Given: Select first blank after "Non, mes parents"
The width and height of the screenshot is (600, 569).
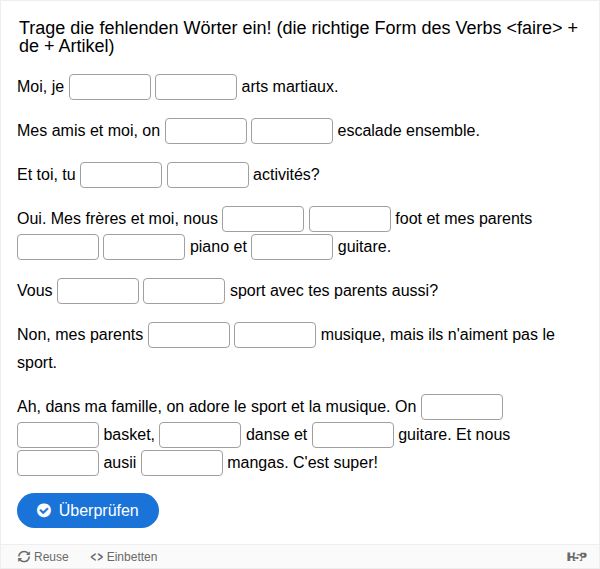Looking at the screenshot, I should coord(189,335).
